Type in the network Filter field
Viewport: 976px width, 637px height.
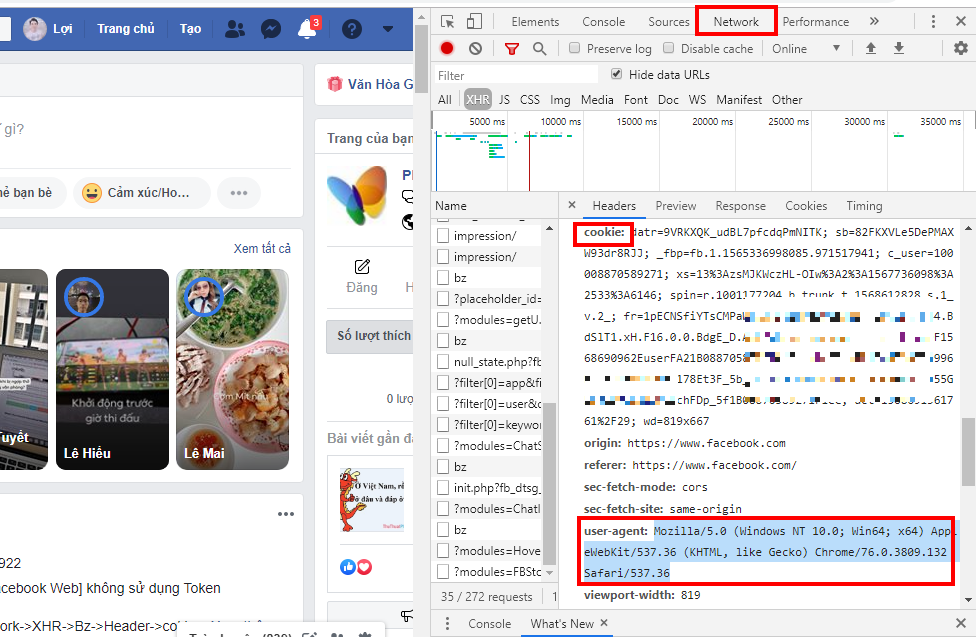pyautogui.click(x=515, y=75)
